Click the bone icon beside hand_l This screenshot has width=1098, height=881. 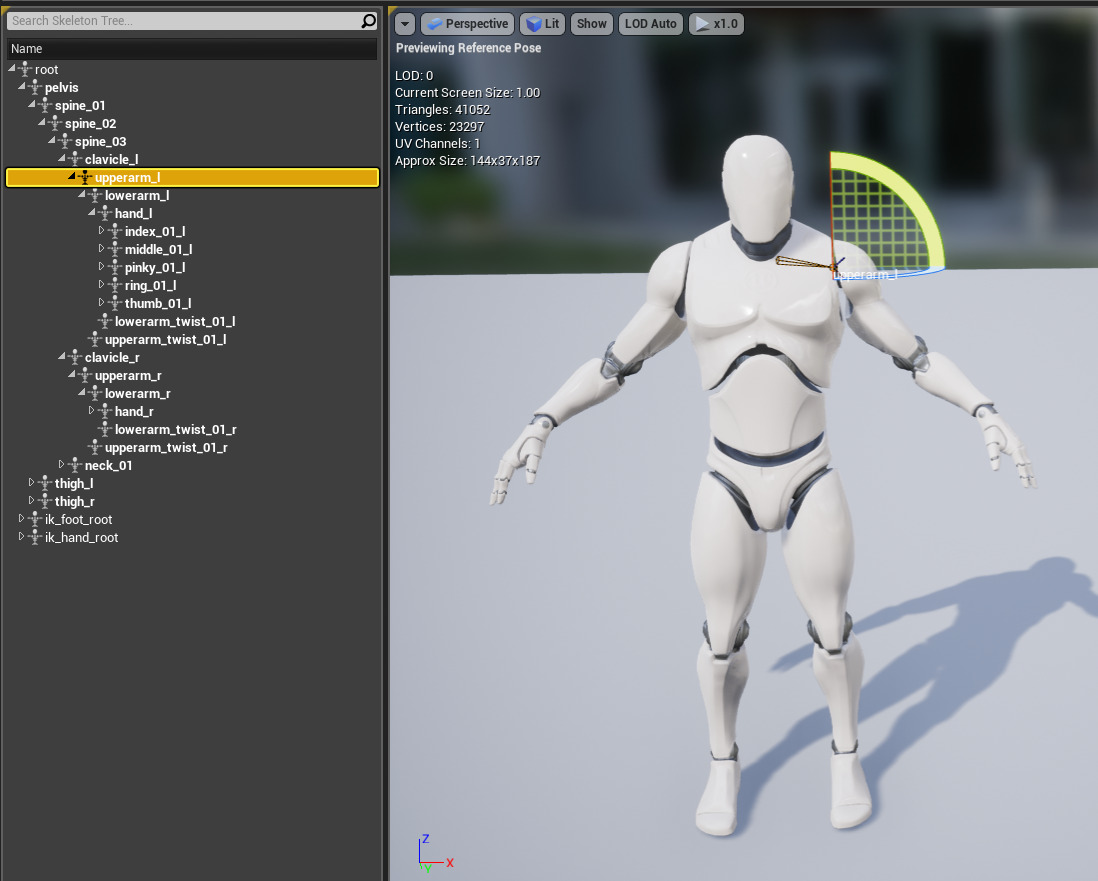coord(105,213)
